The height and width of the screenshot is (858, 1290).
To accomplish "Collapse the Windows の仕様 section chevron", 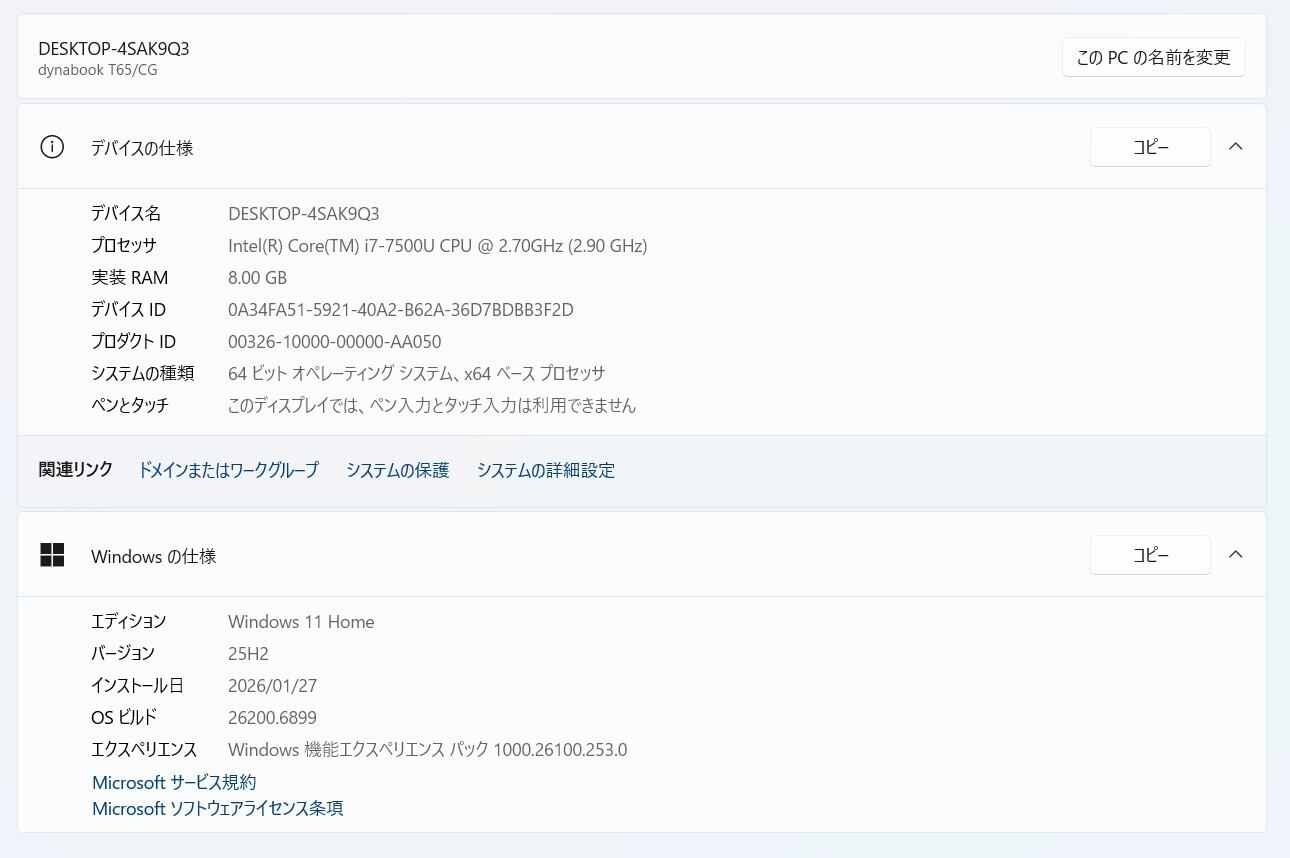I will tap(1236, 555).
